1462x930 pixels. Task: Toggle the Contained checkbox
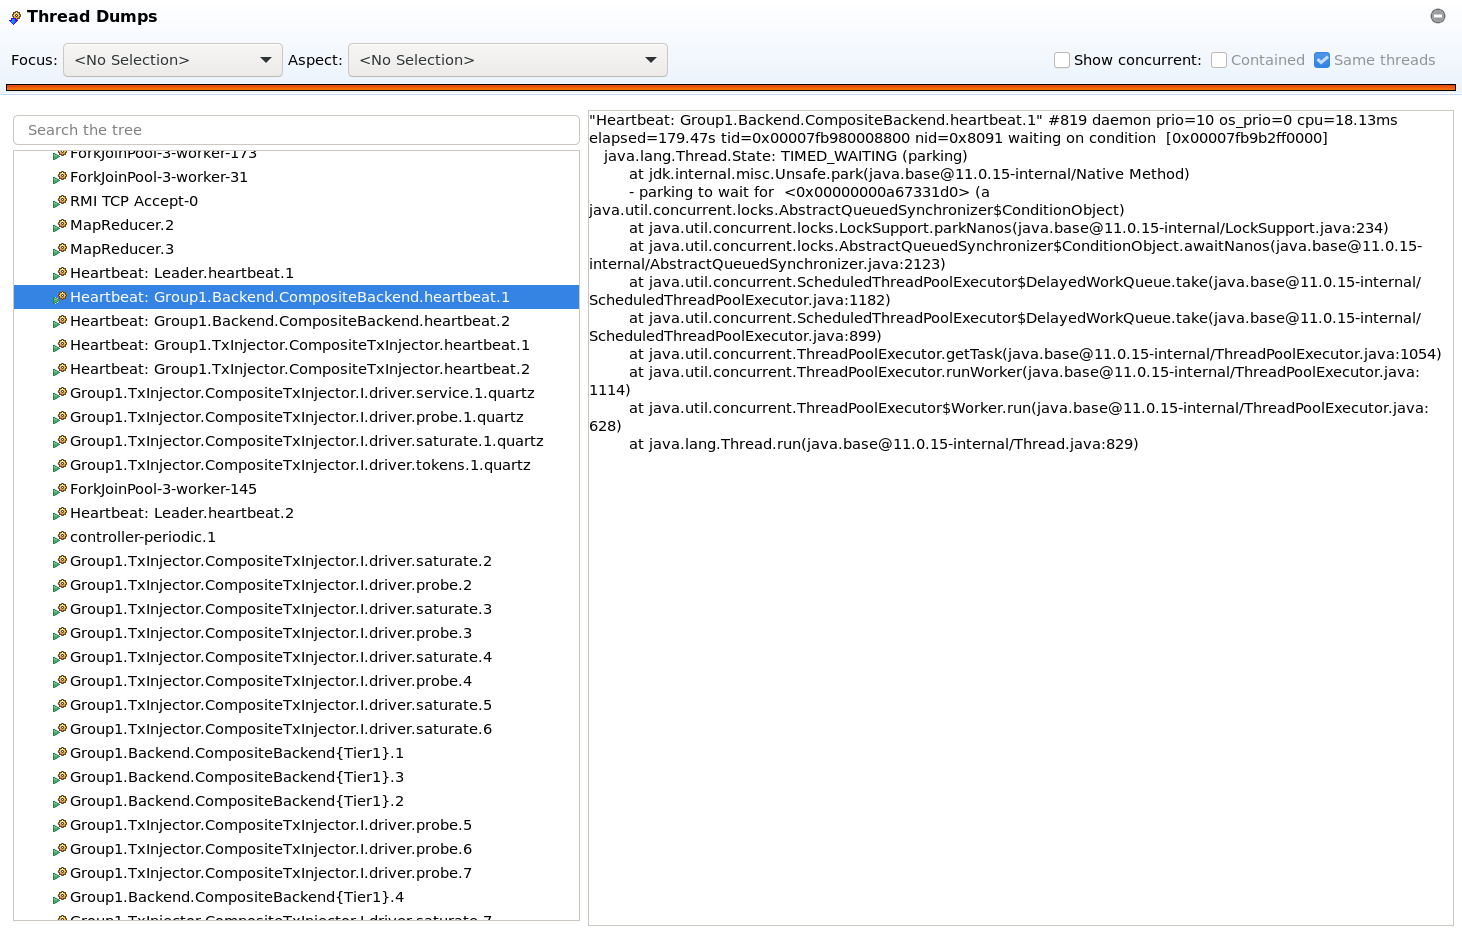[x=1219, y=60]
